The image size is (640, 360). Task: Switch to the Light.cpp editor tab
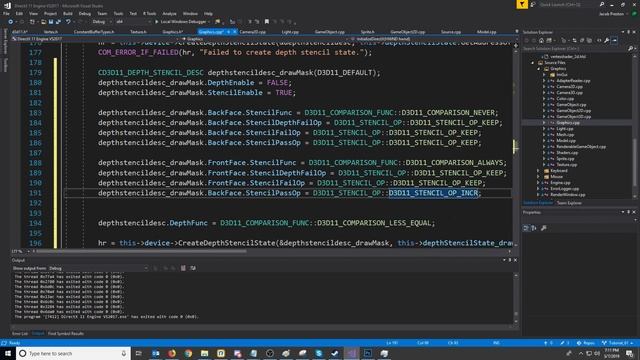290,32
